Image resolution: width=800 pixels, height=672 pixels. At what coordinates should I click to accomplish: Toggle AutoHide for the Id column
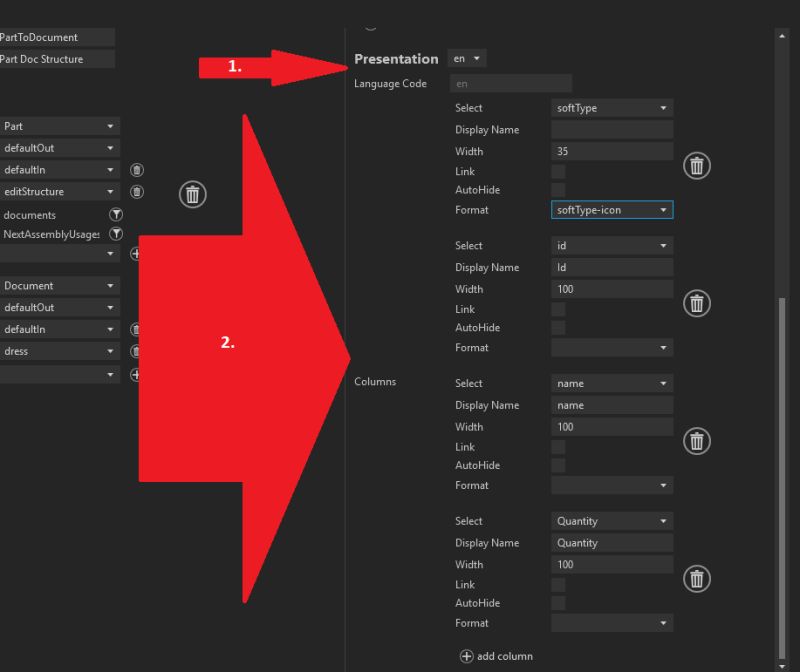pos(558,327)
